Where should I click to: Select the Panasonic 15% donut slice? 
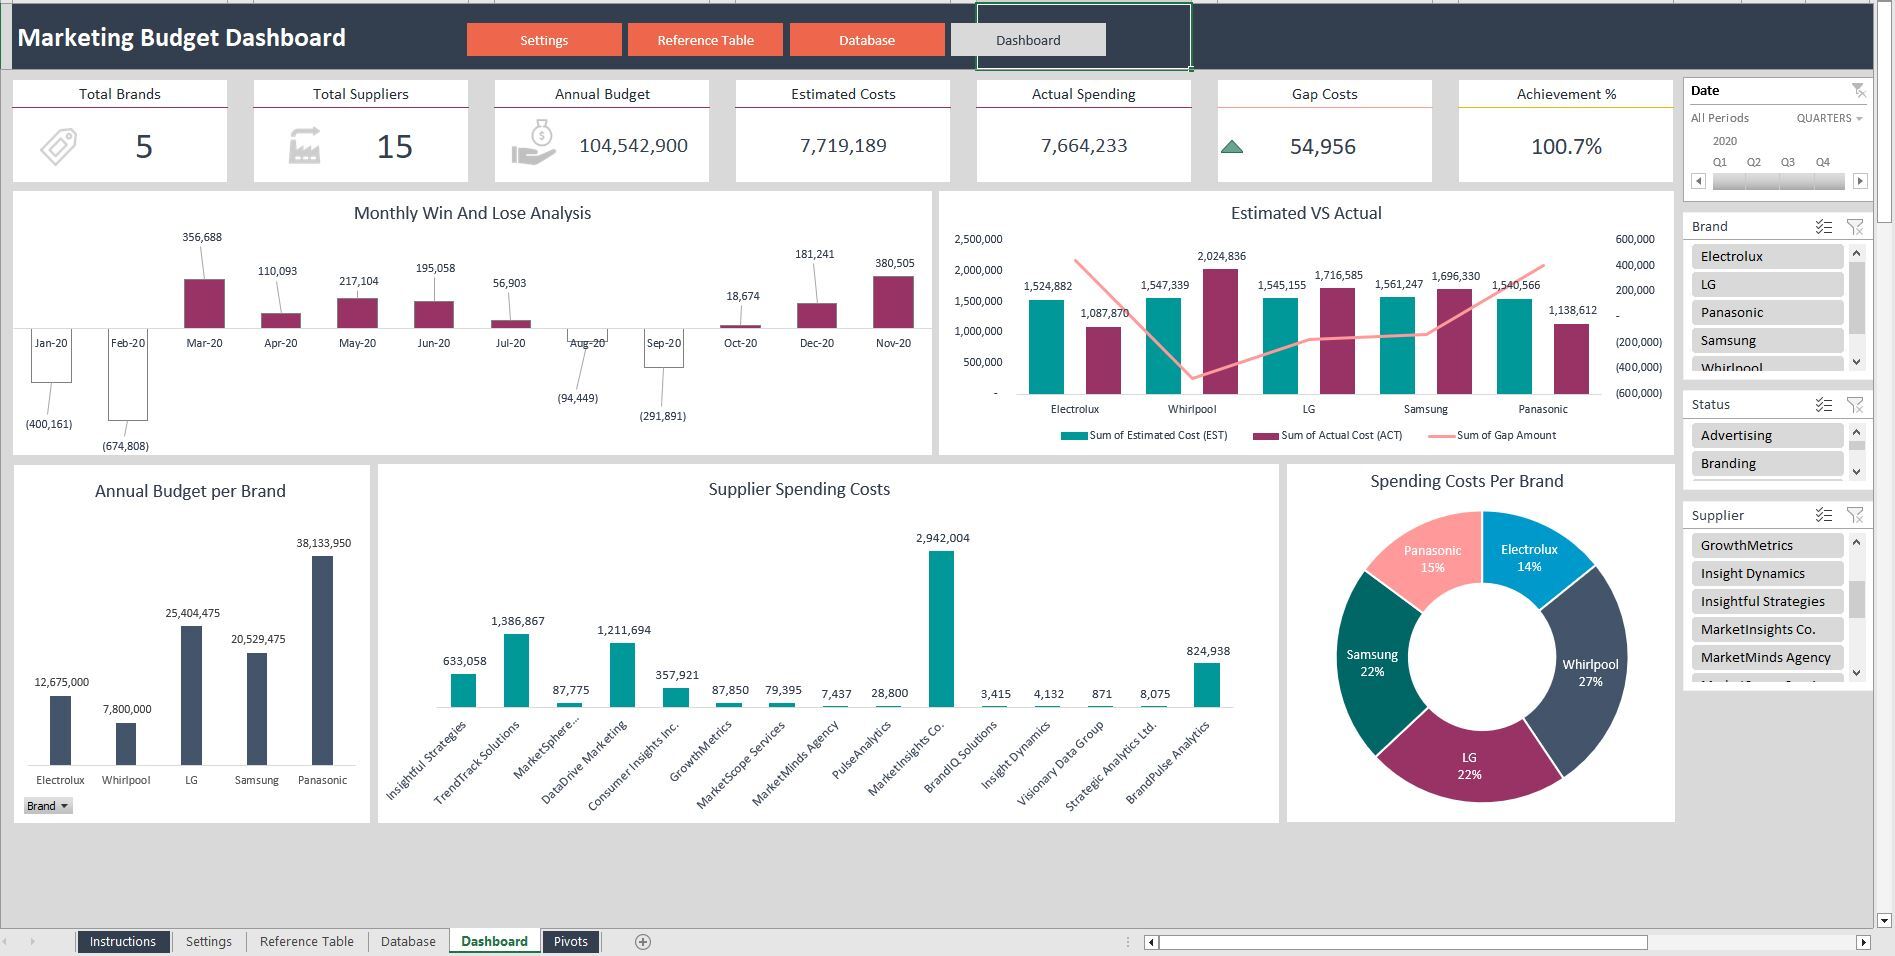[x=1432, y=559]
